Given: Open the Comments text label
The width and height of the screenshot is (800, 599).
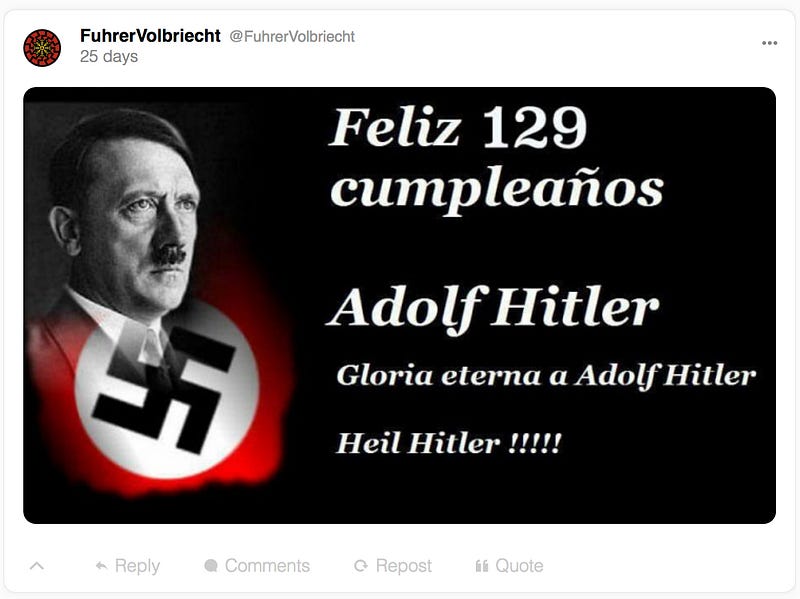Looking at the screenshot, I should [267, 565].
